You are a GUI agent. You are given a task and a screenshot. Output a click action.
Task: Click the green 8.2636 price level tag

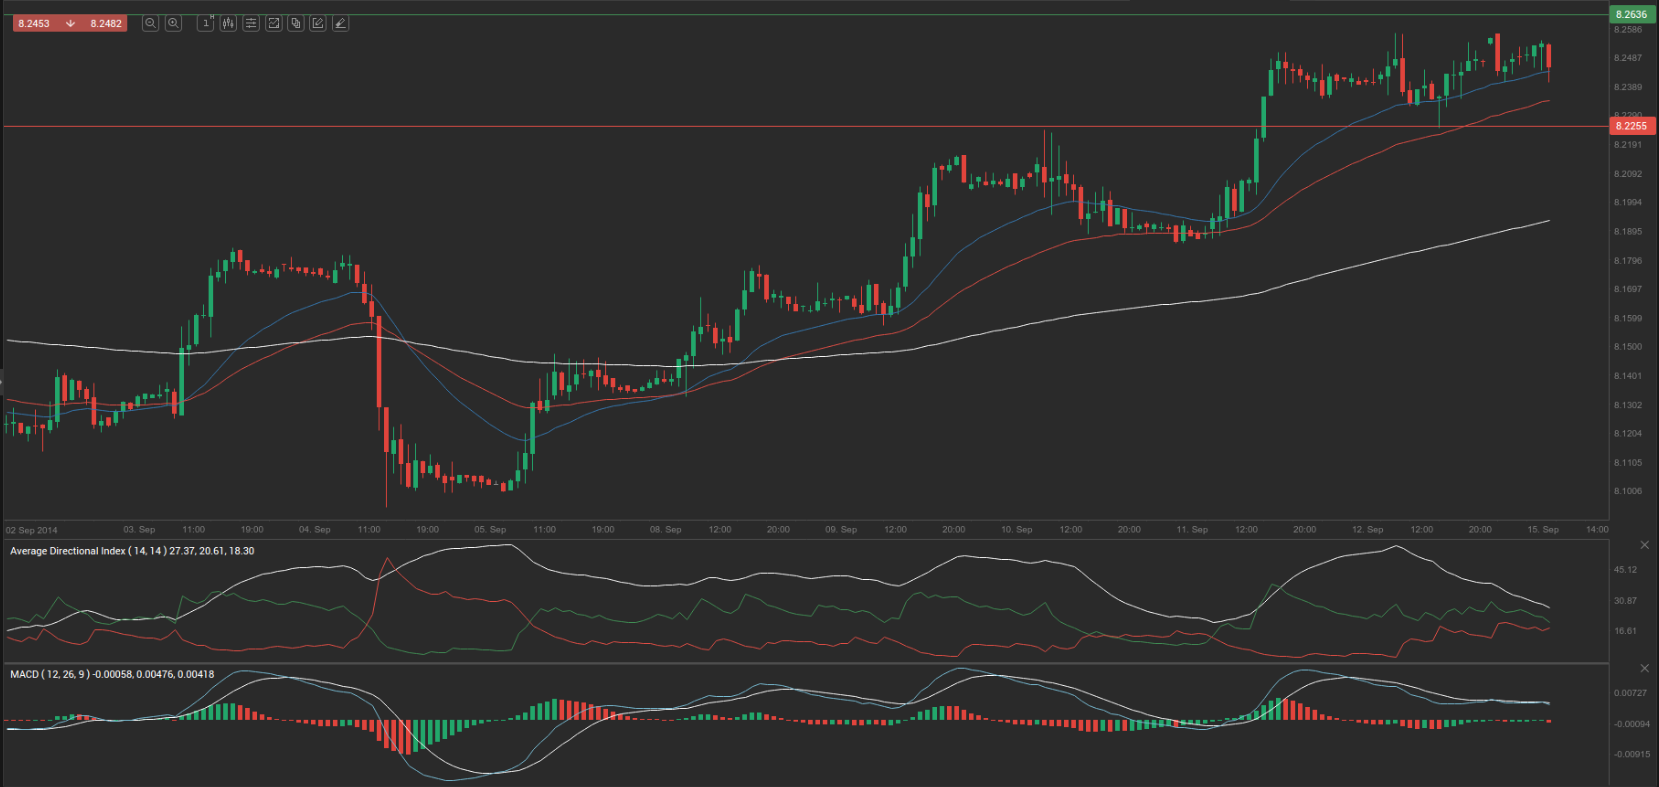[1631, 14]
